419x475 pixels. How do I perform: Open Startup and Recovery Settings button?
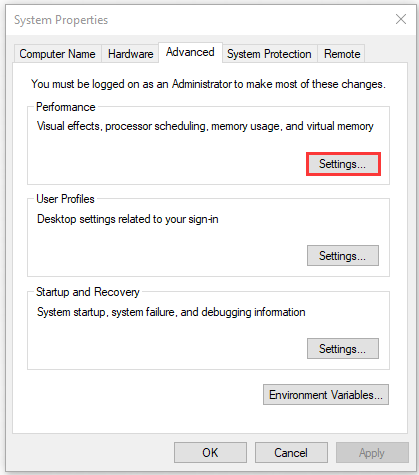coord(343,349)
